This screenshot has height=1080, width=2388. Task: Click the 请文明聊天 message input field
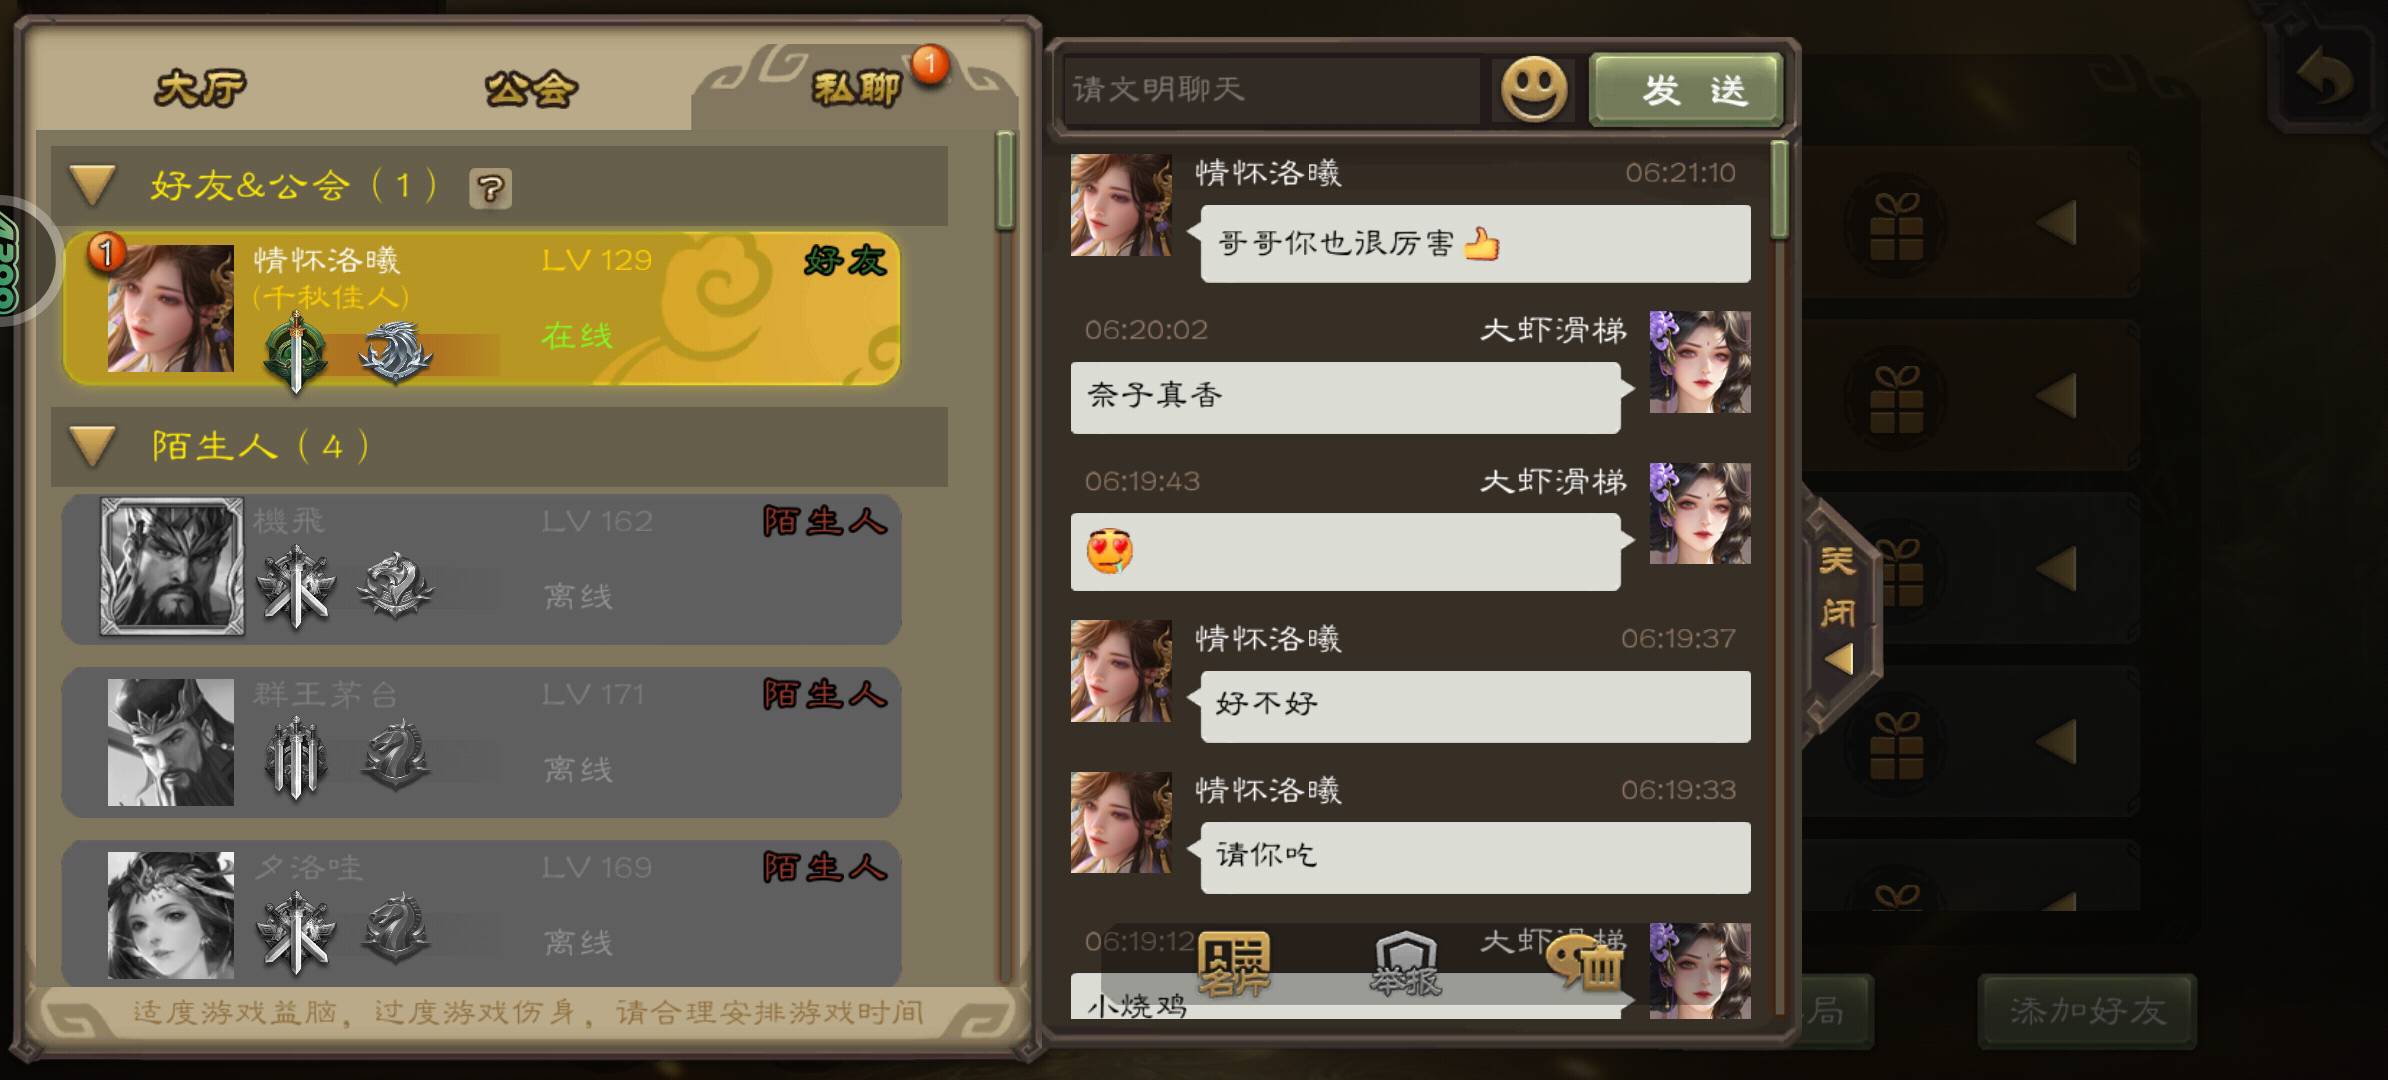pyautogui.click(x=1272, y=90)
